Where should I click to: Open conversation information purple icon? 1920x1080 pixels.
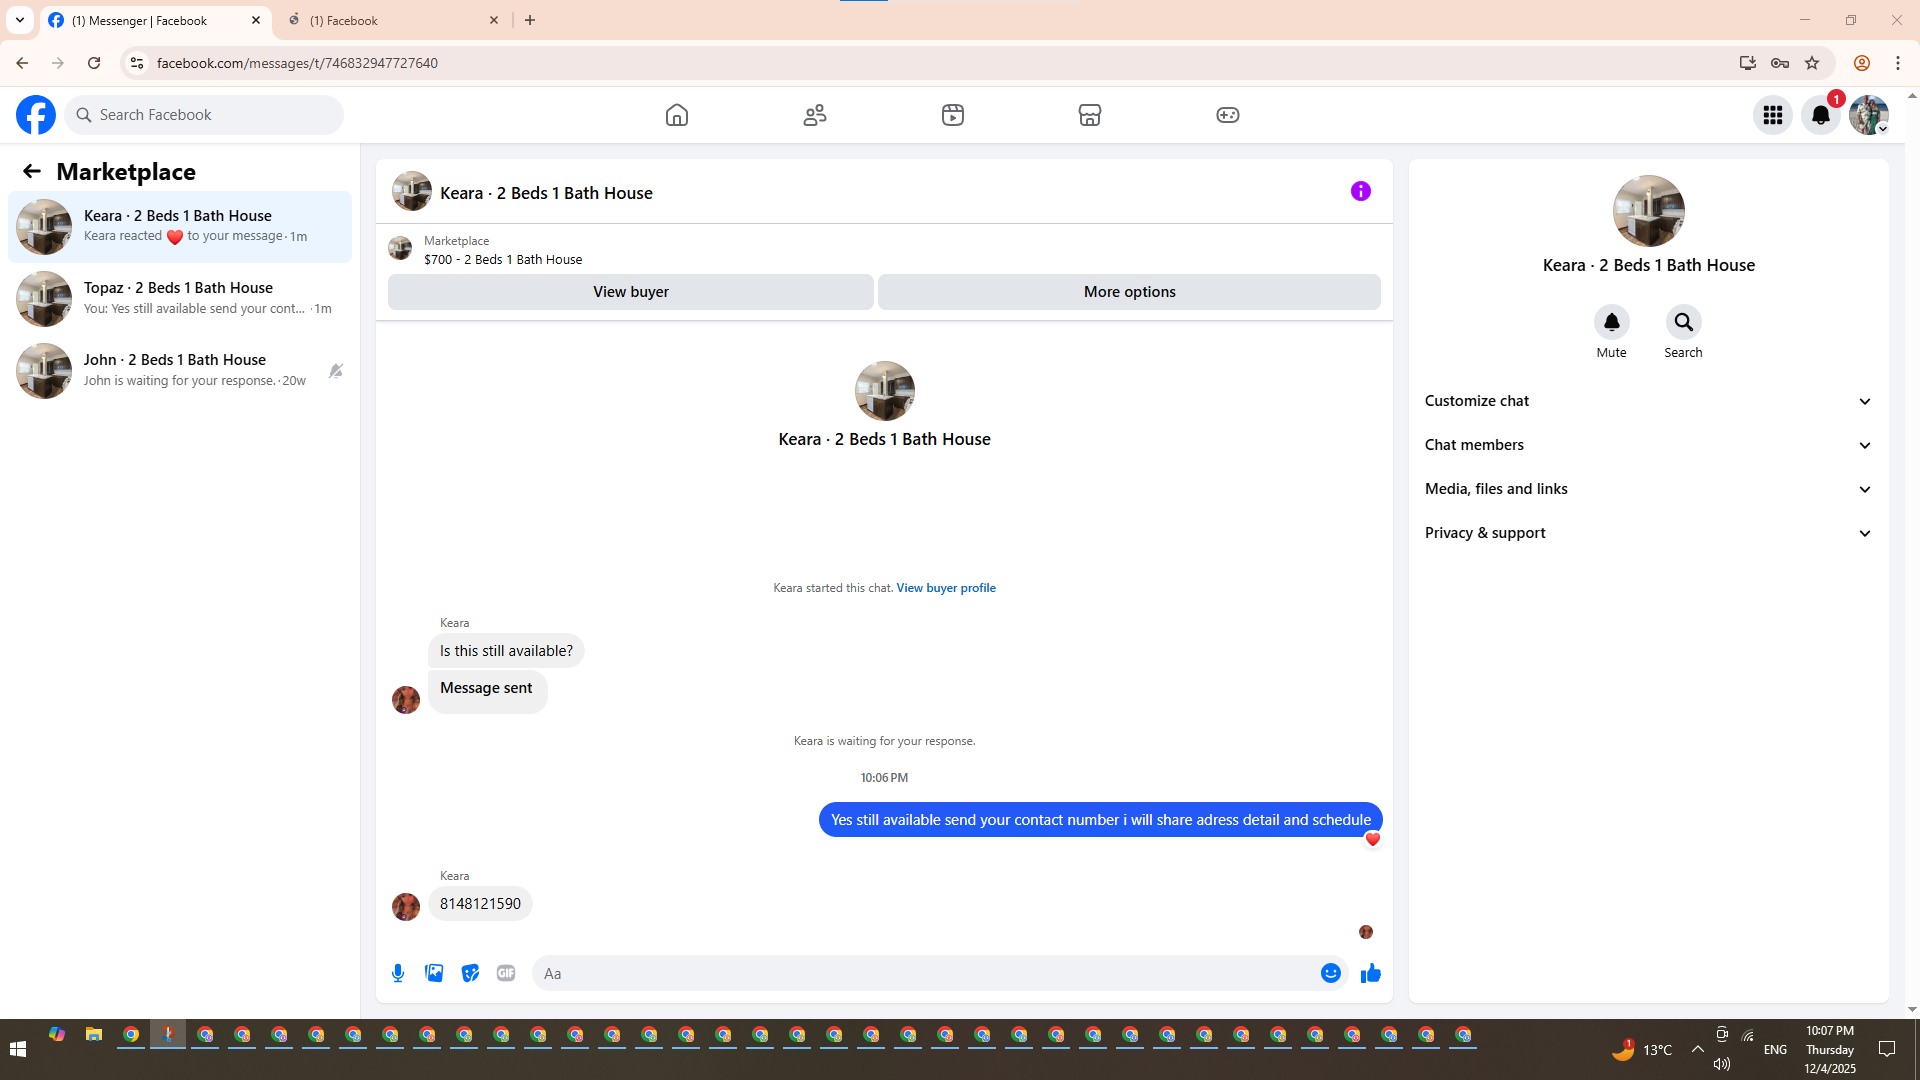coord(1360,191)
